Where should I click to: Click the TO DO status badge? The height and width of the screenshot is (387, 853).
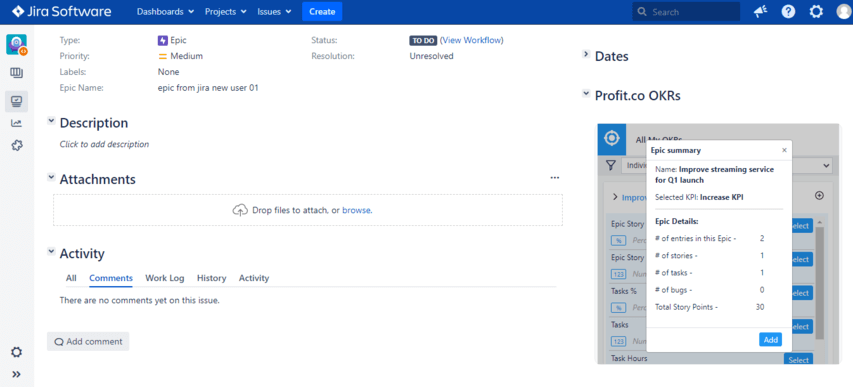pos(423,40)
